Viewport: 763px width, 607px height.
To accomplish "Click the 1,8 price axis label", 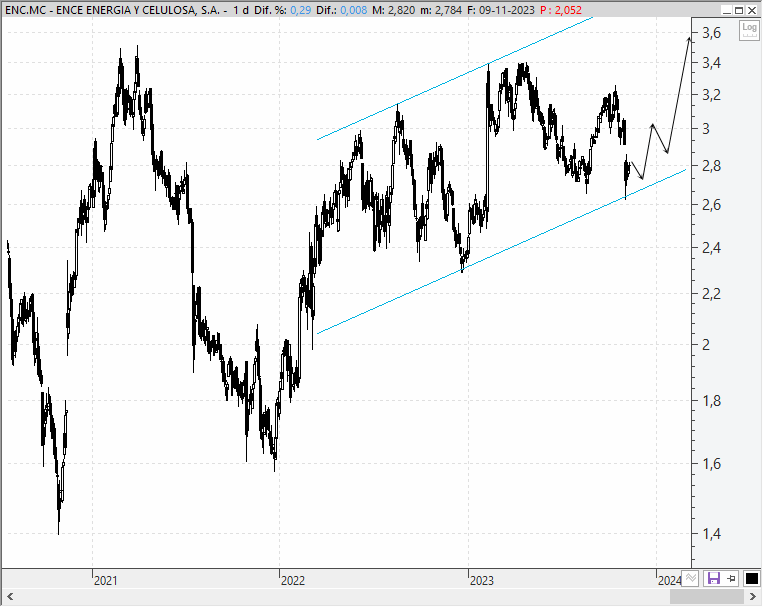I will [x=711, y=401].
